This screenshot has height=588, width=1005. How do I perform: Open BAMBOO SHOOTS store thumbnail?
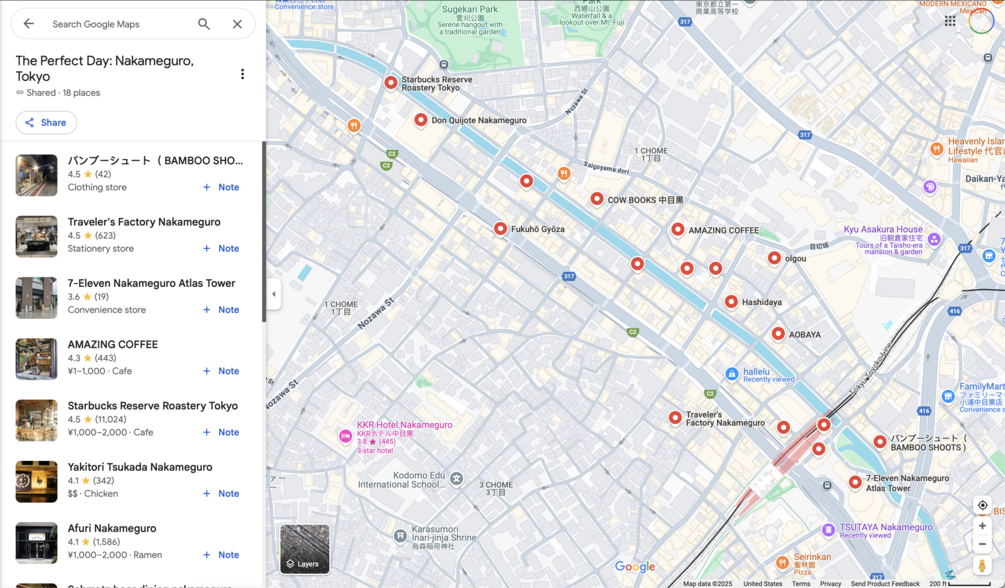(x=37, y=175)
